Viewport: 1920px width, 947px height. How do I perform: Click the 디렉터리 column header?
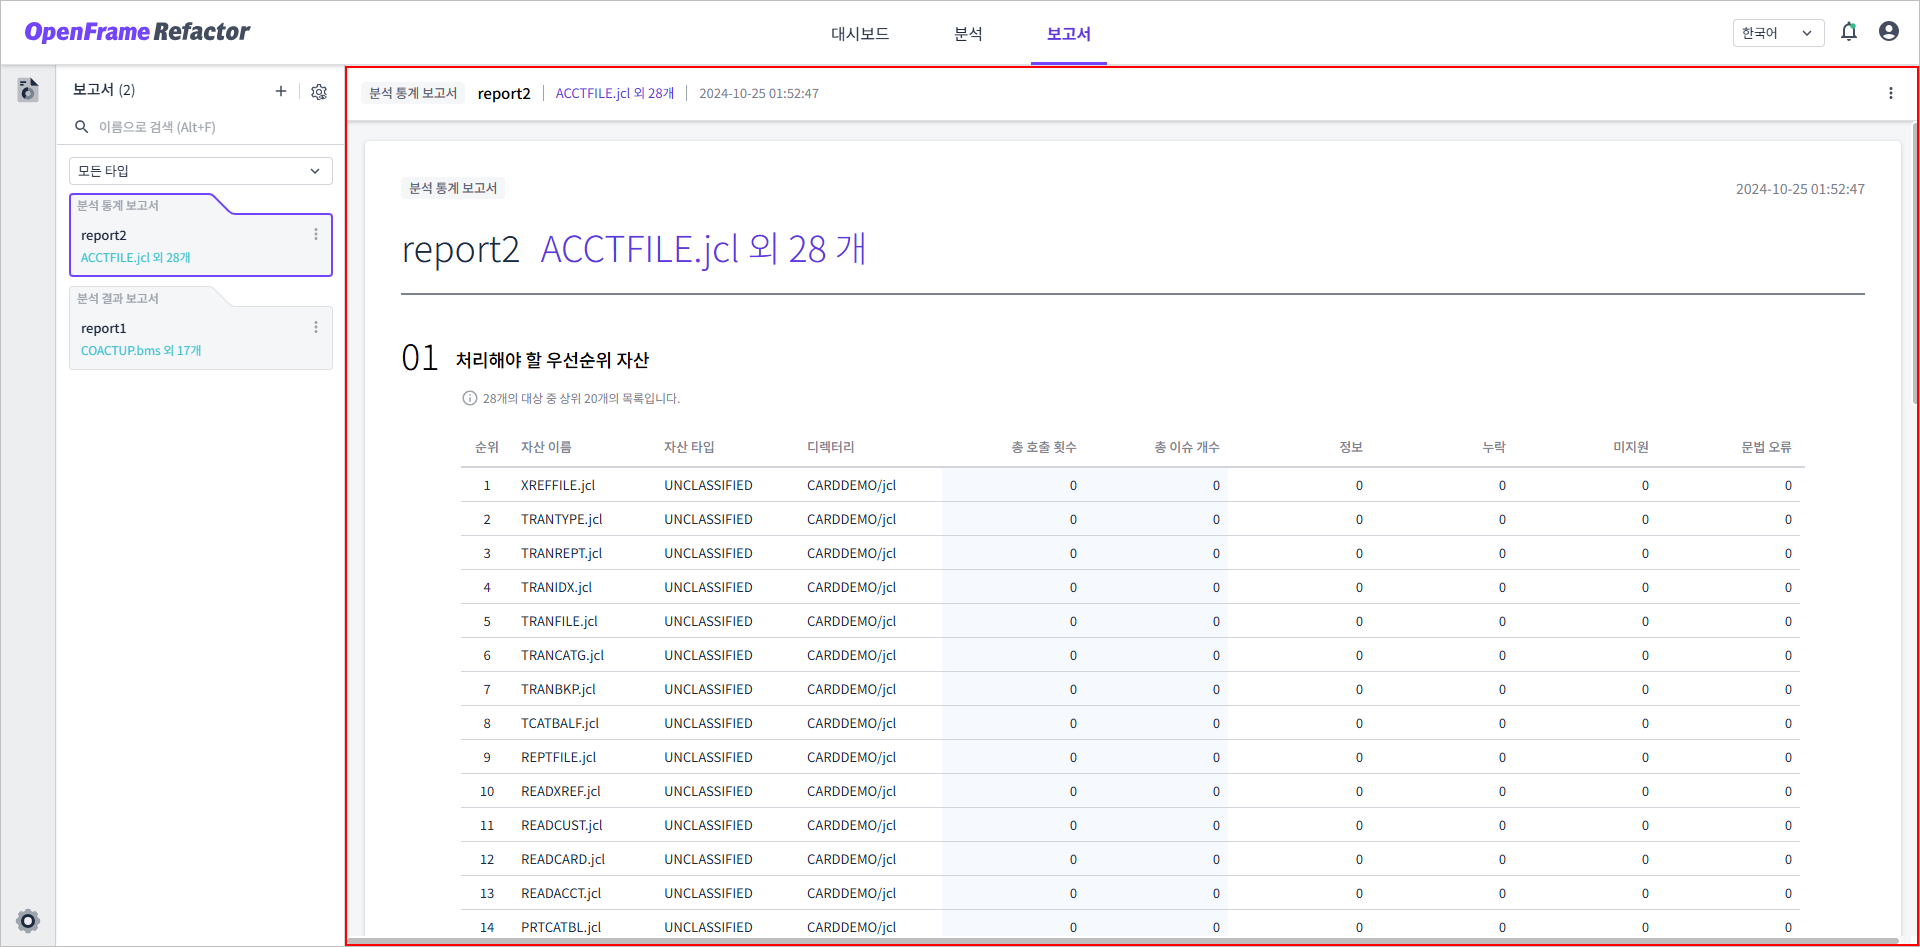point(831,447)
